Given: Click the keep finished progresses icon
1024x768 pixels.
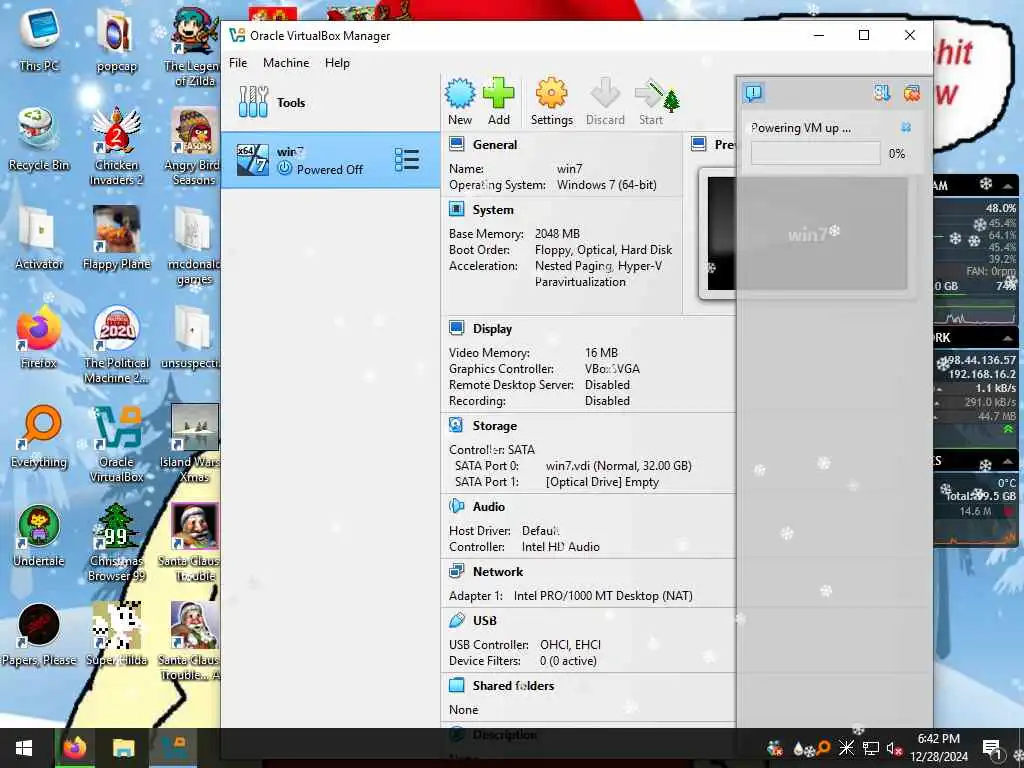Looking at the screenshot, I should 882,93.
